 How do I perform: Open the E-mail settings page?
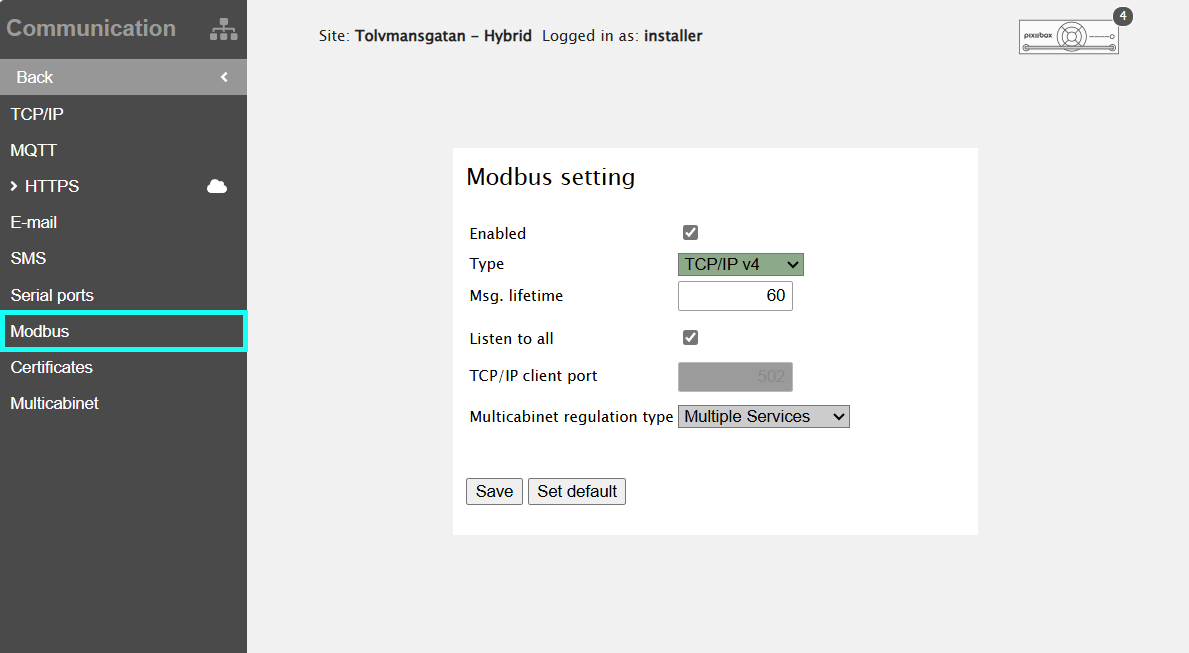pyautogui.click(x=124, y=222)
